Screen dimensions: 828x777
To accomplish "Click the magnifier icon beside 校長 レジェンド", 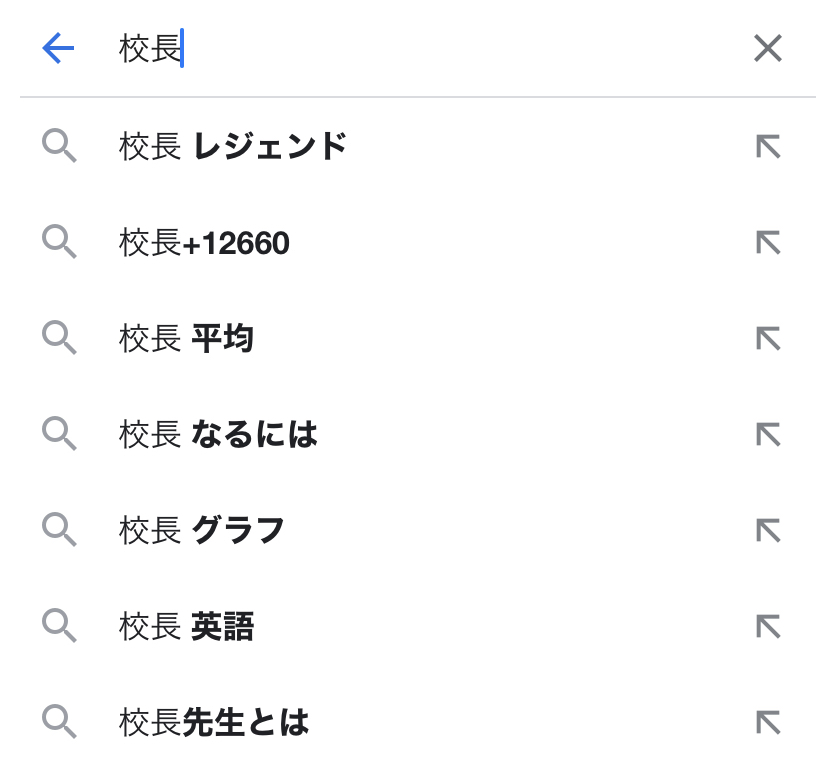I will click(59, 148).
